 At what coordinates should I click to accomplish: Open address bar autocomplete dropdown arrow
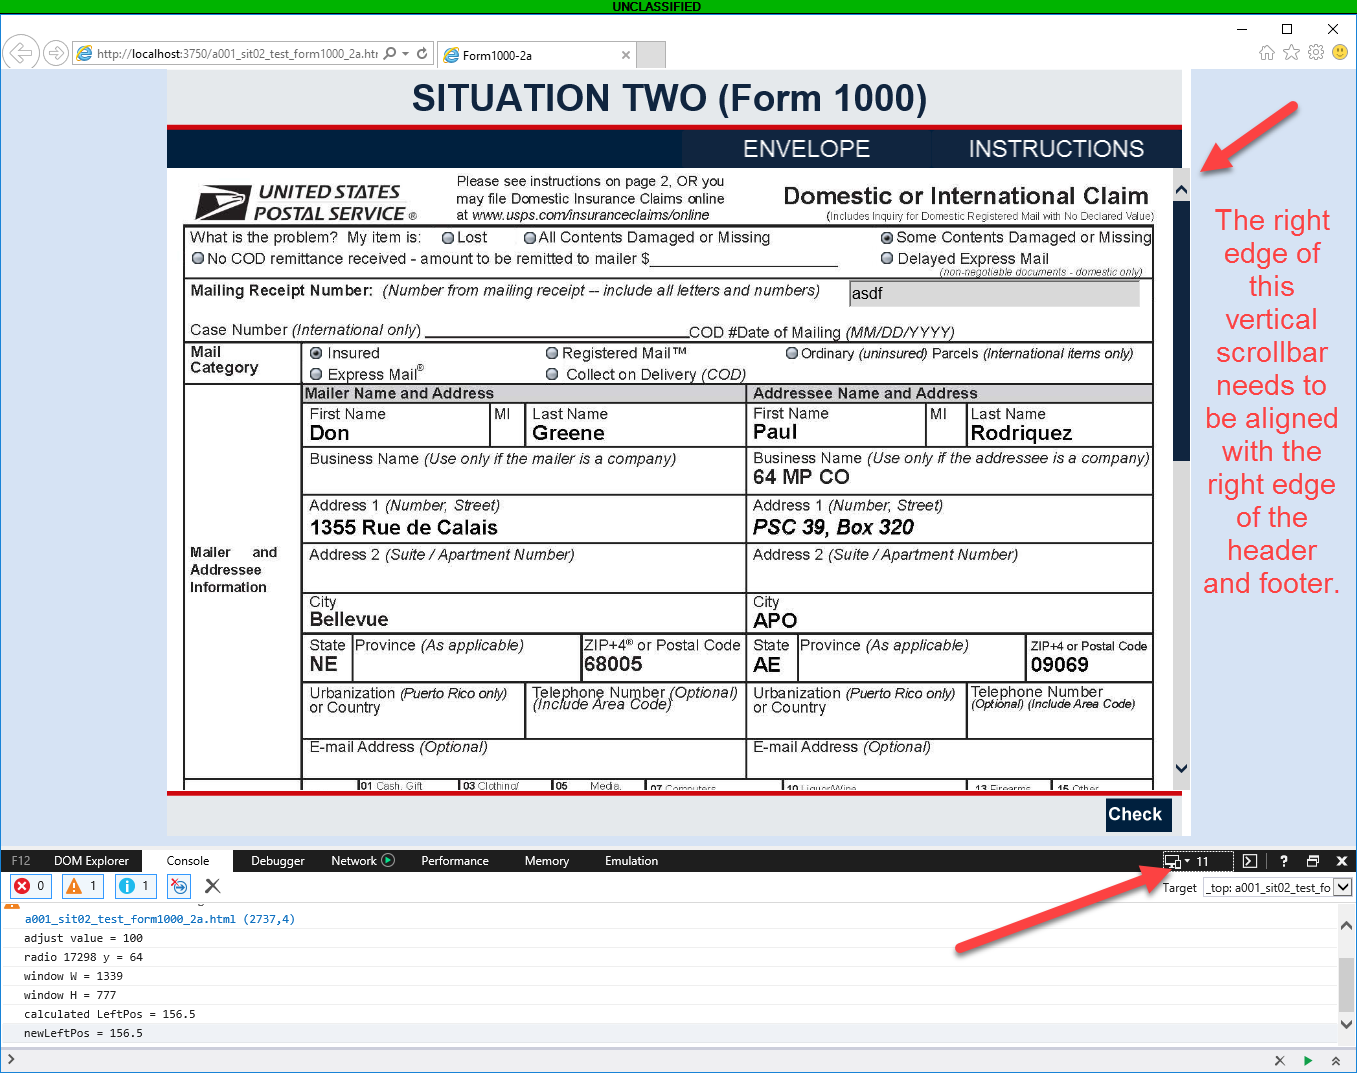(406, 54)
